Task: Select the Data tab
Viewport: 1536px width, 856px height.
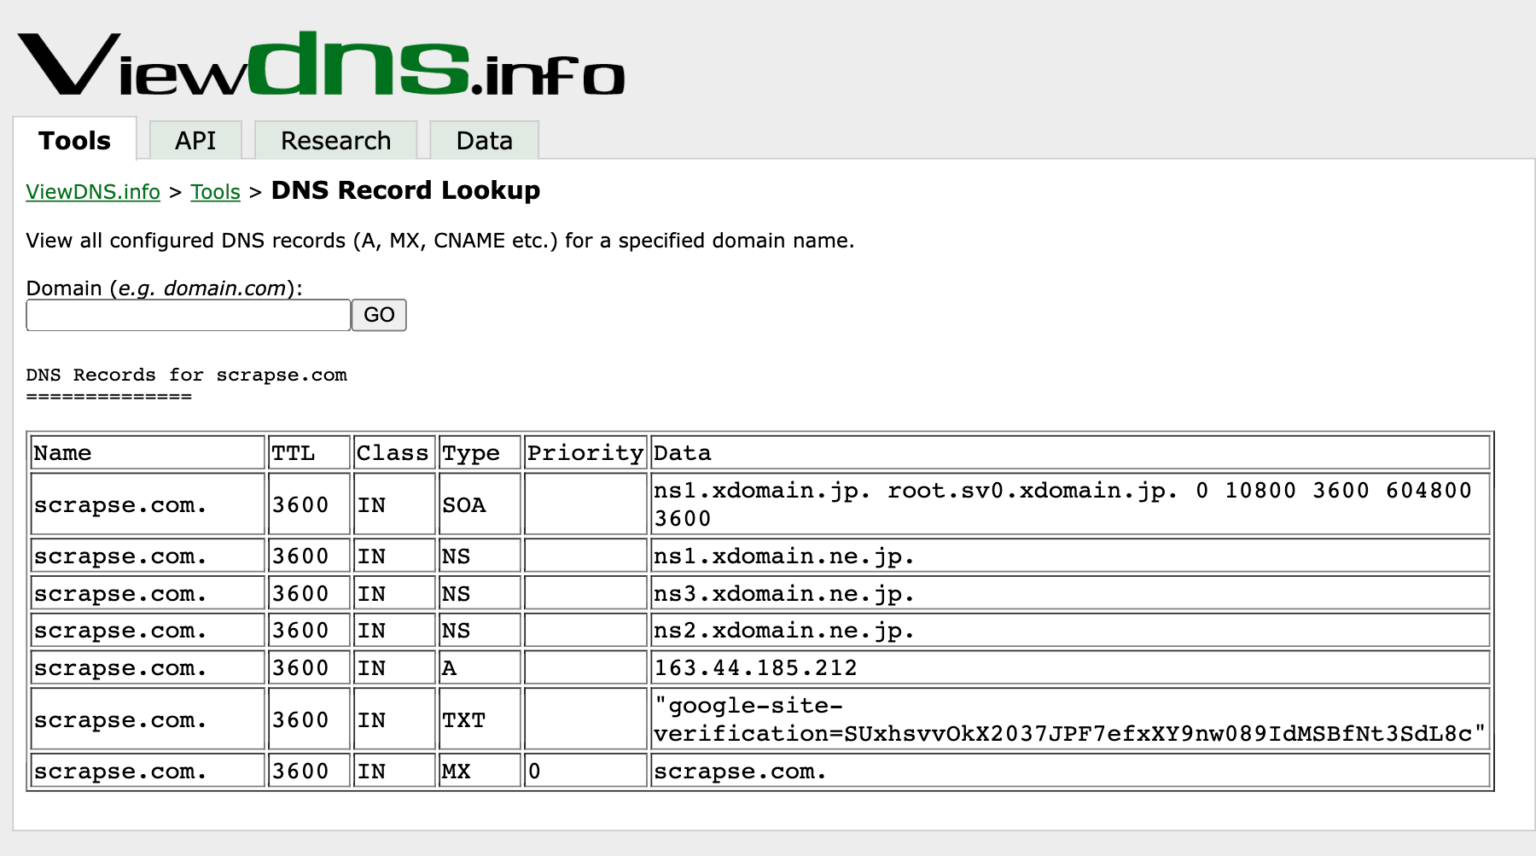Action: 484,140
